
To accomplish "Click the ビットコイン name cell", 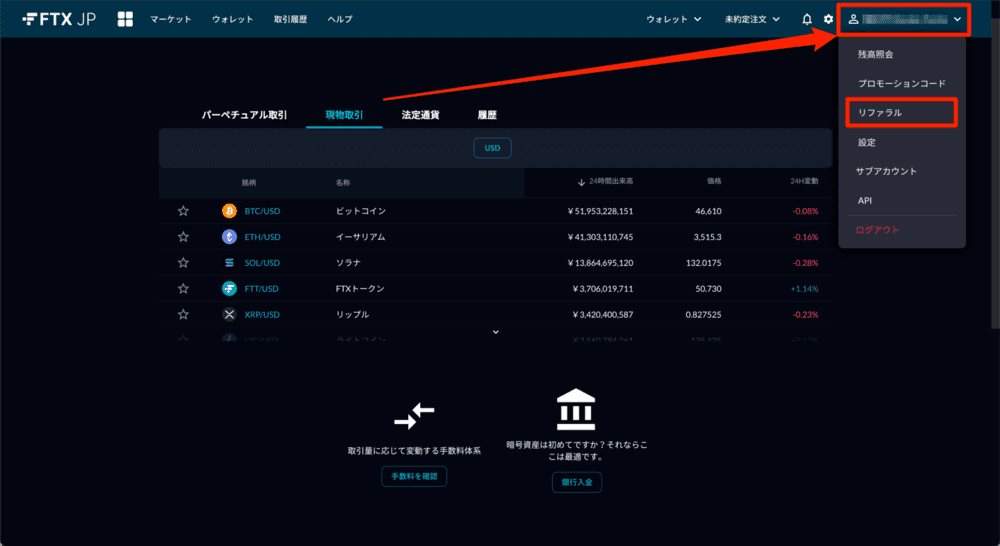I will pyautogui.click(x=361, y=211).
